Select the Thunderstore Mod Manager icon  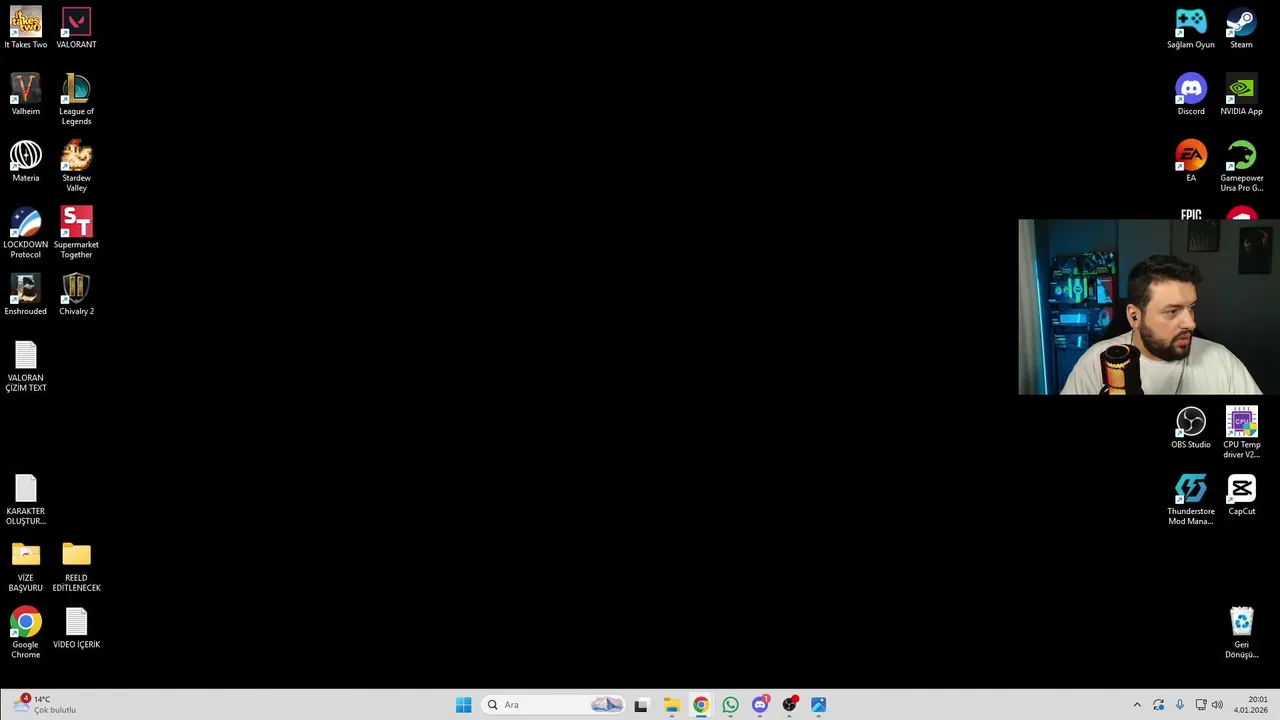1191,499
